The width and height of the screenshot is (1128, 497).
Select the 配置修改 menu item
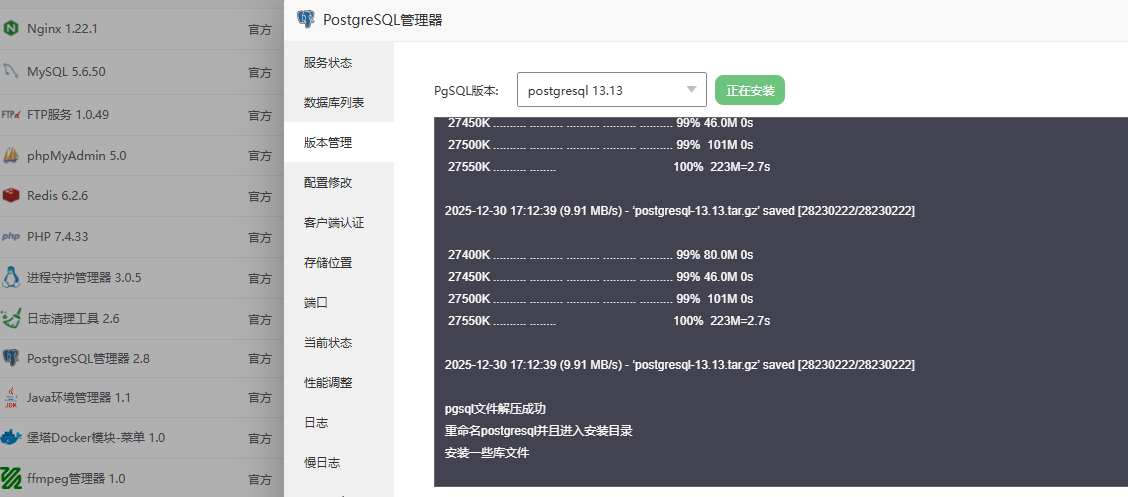(x=328, y=183)
